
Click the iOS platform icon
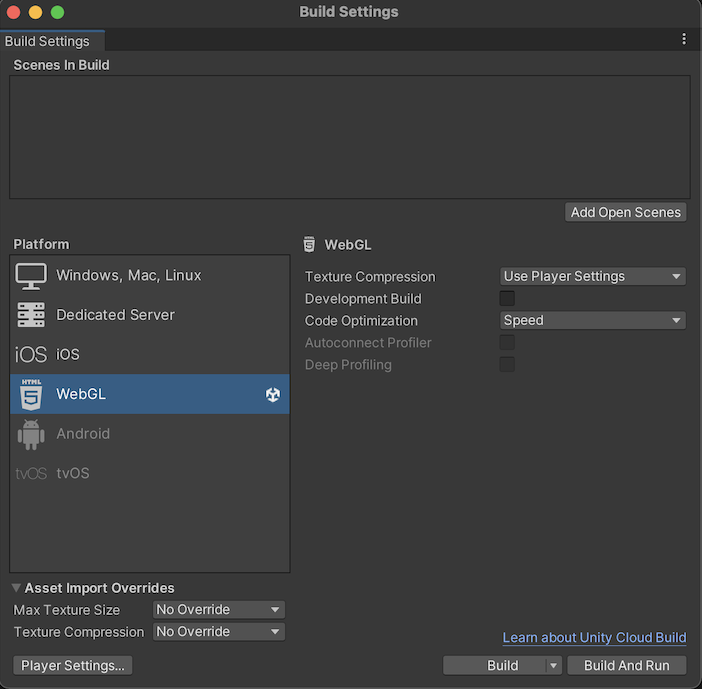coord(31,355)
